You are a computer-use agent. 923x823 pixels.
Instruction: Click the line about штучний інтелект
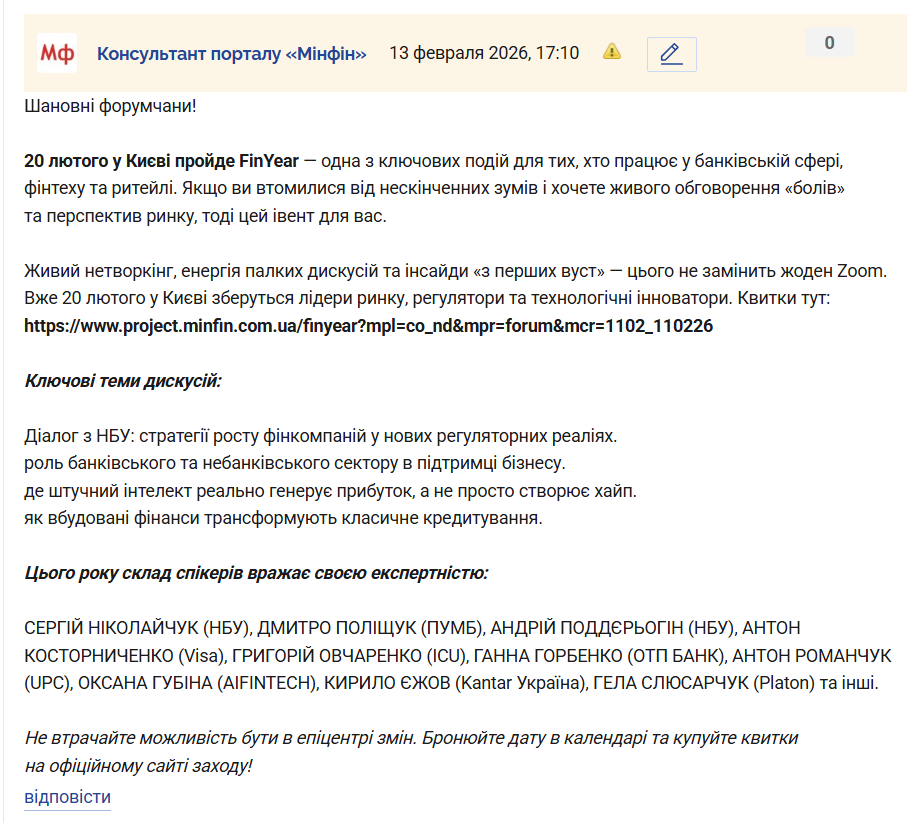(x=330, y=491)
